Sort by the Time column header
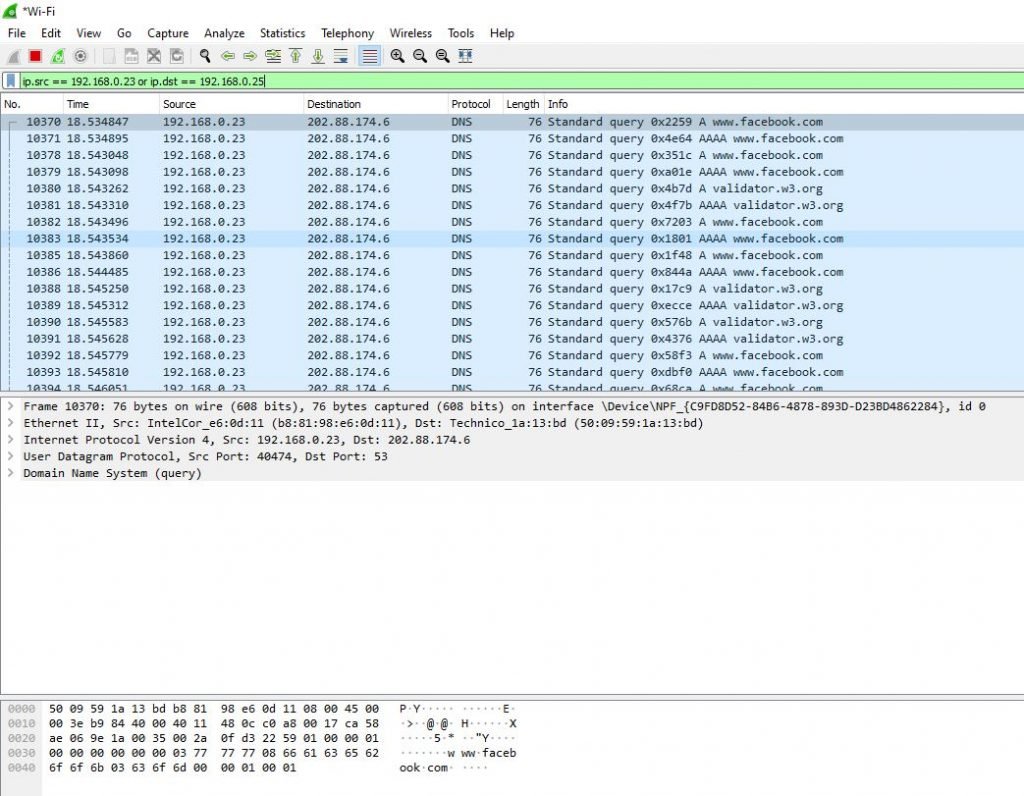This screenshot has height=796, width=1024. coord(111,104)
